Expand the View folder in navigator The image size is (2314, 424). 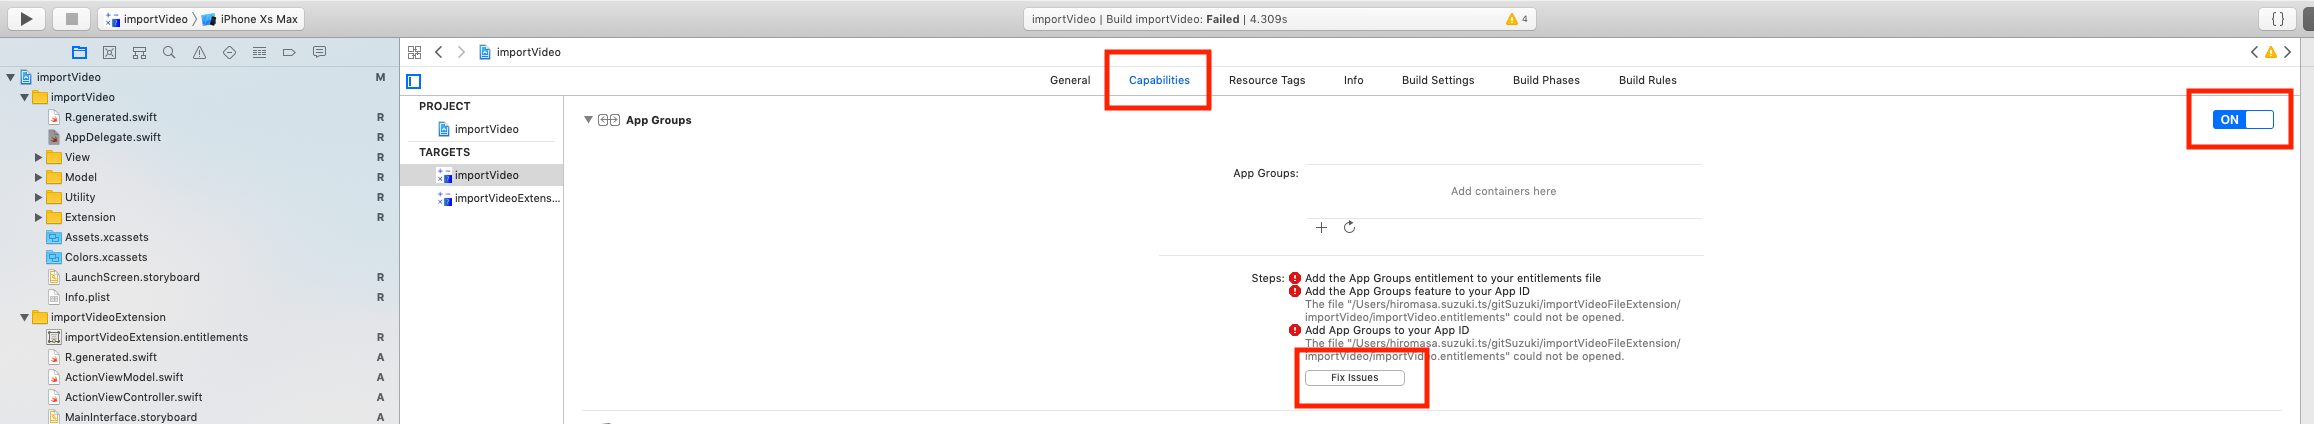pos(39,157)
